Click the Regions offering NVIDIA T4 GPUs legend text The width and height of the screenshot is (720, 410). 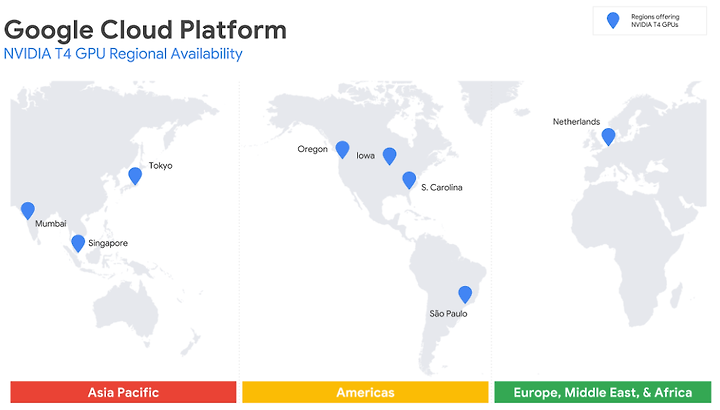tap(655, 20)
